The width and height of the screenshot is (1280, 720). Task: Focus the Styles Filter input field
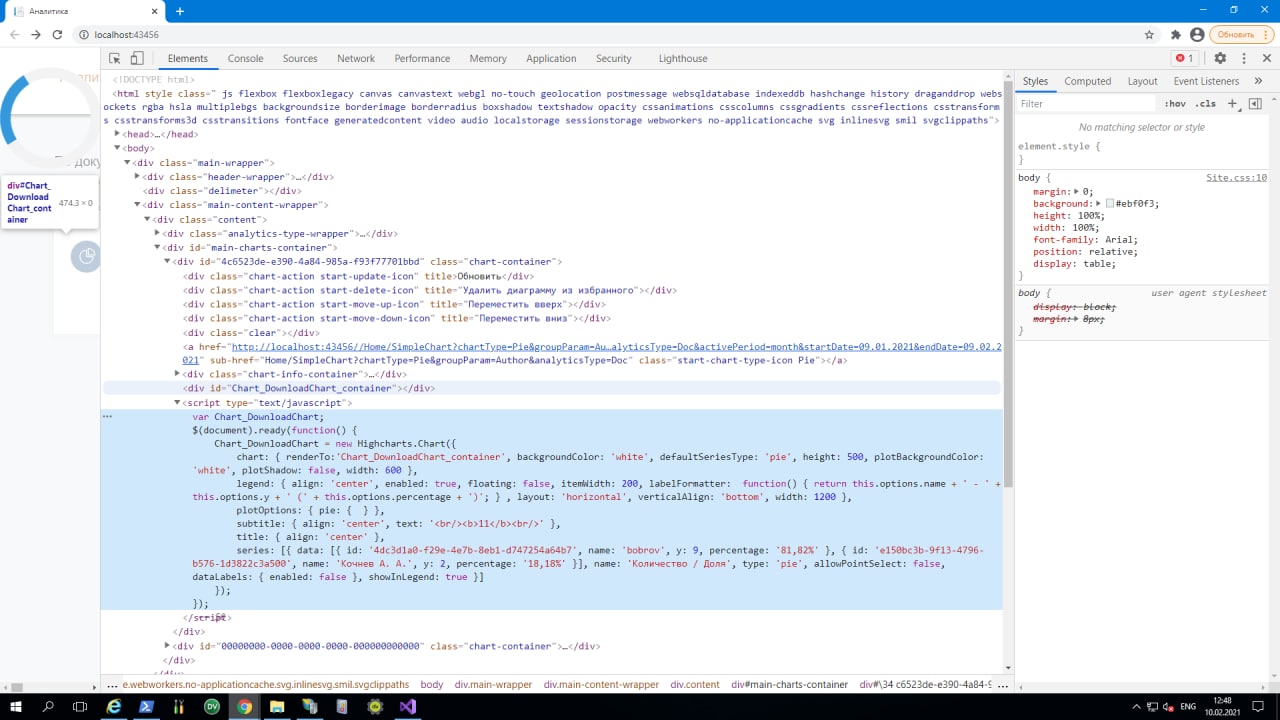1086,103
